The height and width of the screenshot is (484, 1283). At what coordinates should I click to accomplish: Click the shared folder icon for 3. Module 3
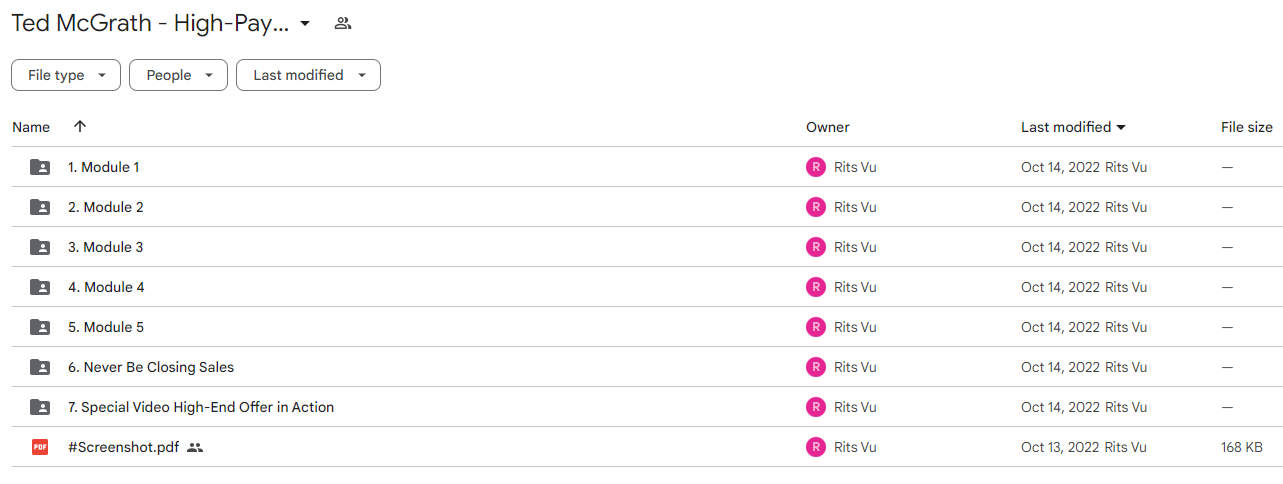(40, 247)
